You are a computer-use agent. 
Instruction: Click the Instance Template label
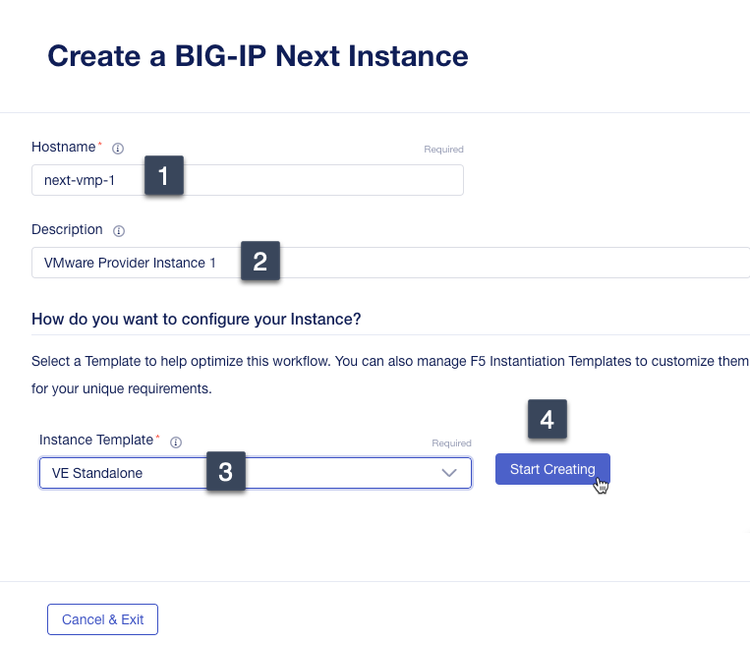[x=96, y=440]
